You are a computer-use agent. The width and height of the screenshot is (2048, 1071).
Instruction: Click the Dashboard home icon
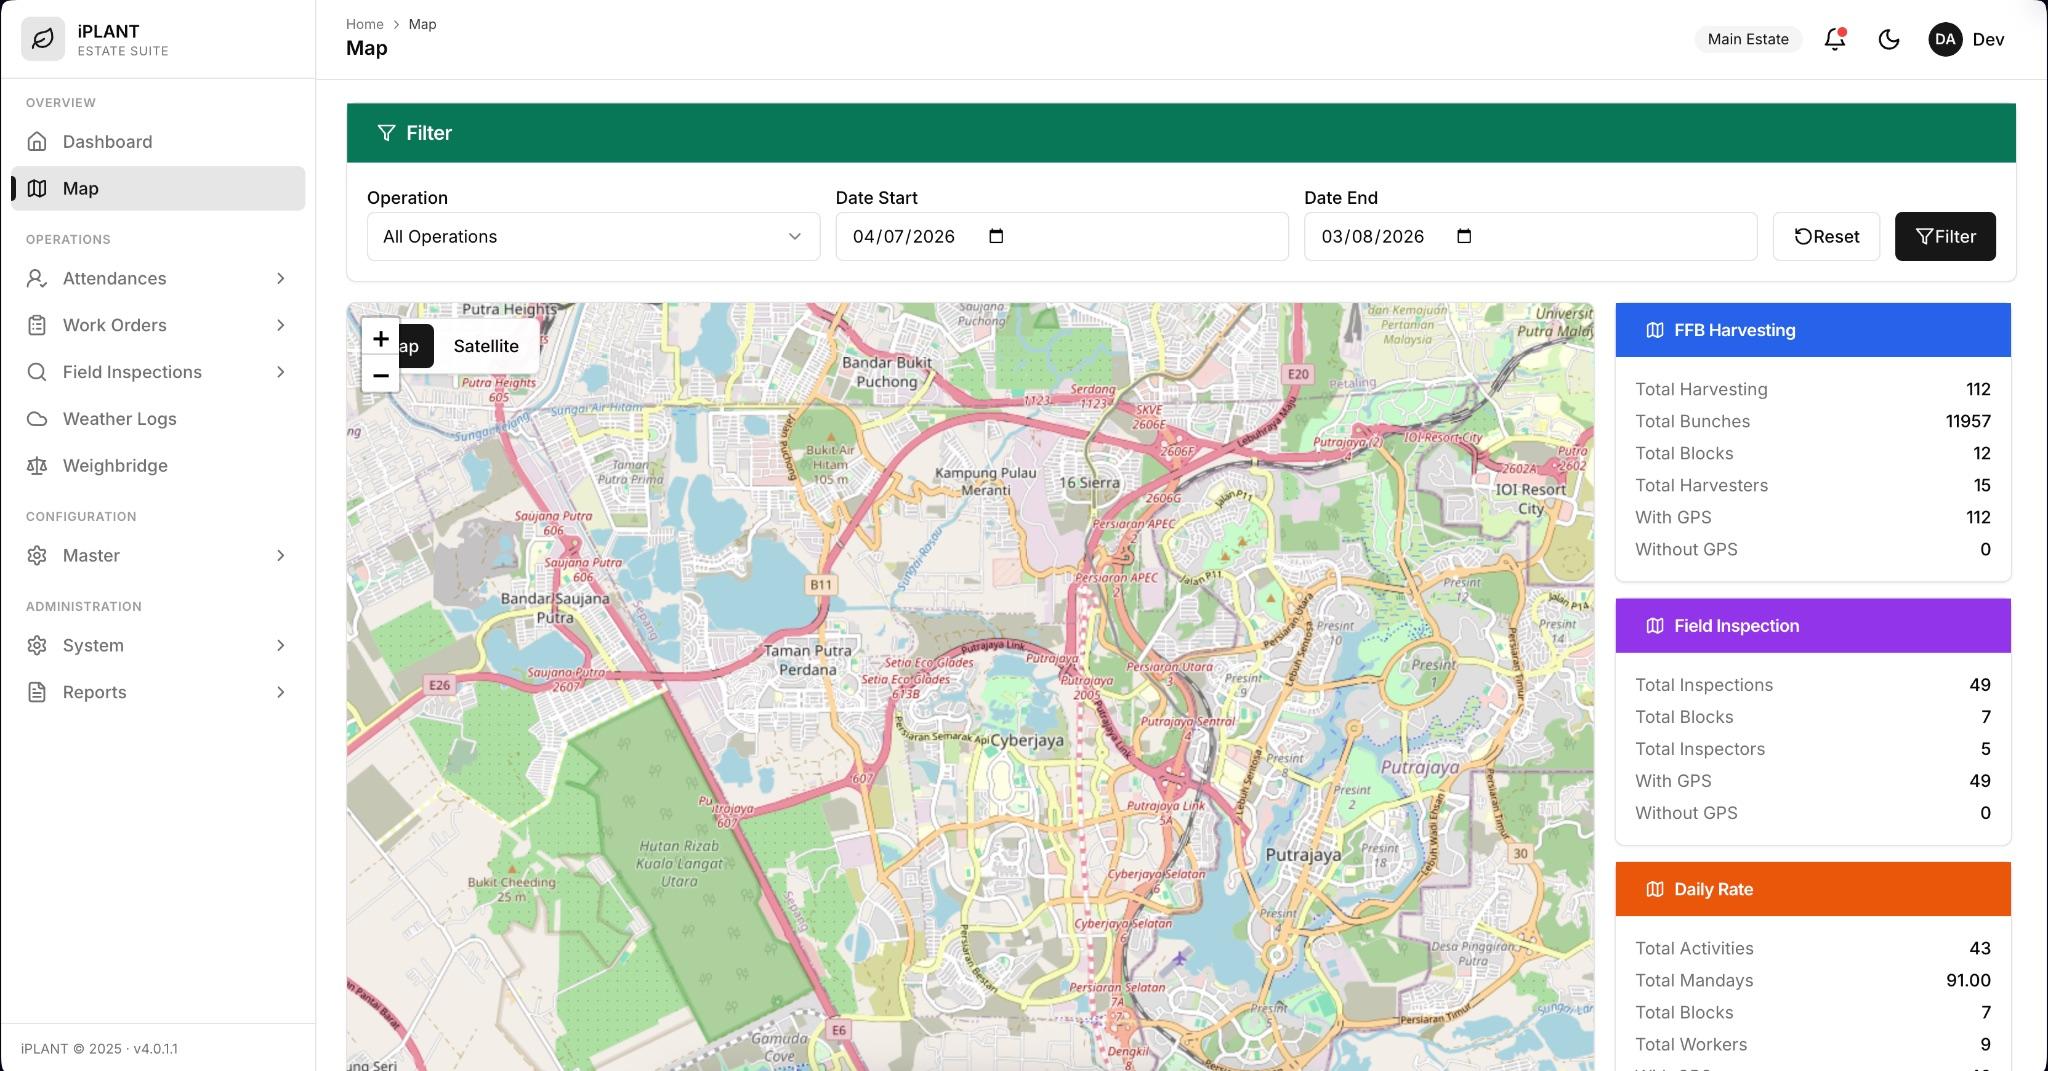[37, 141]
